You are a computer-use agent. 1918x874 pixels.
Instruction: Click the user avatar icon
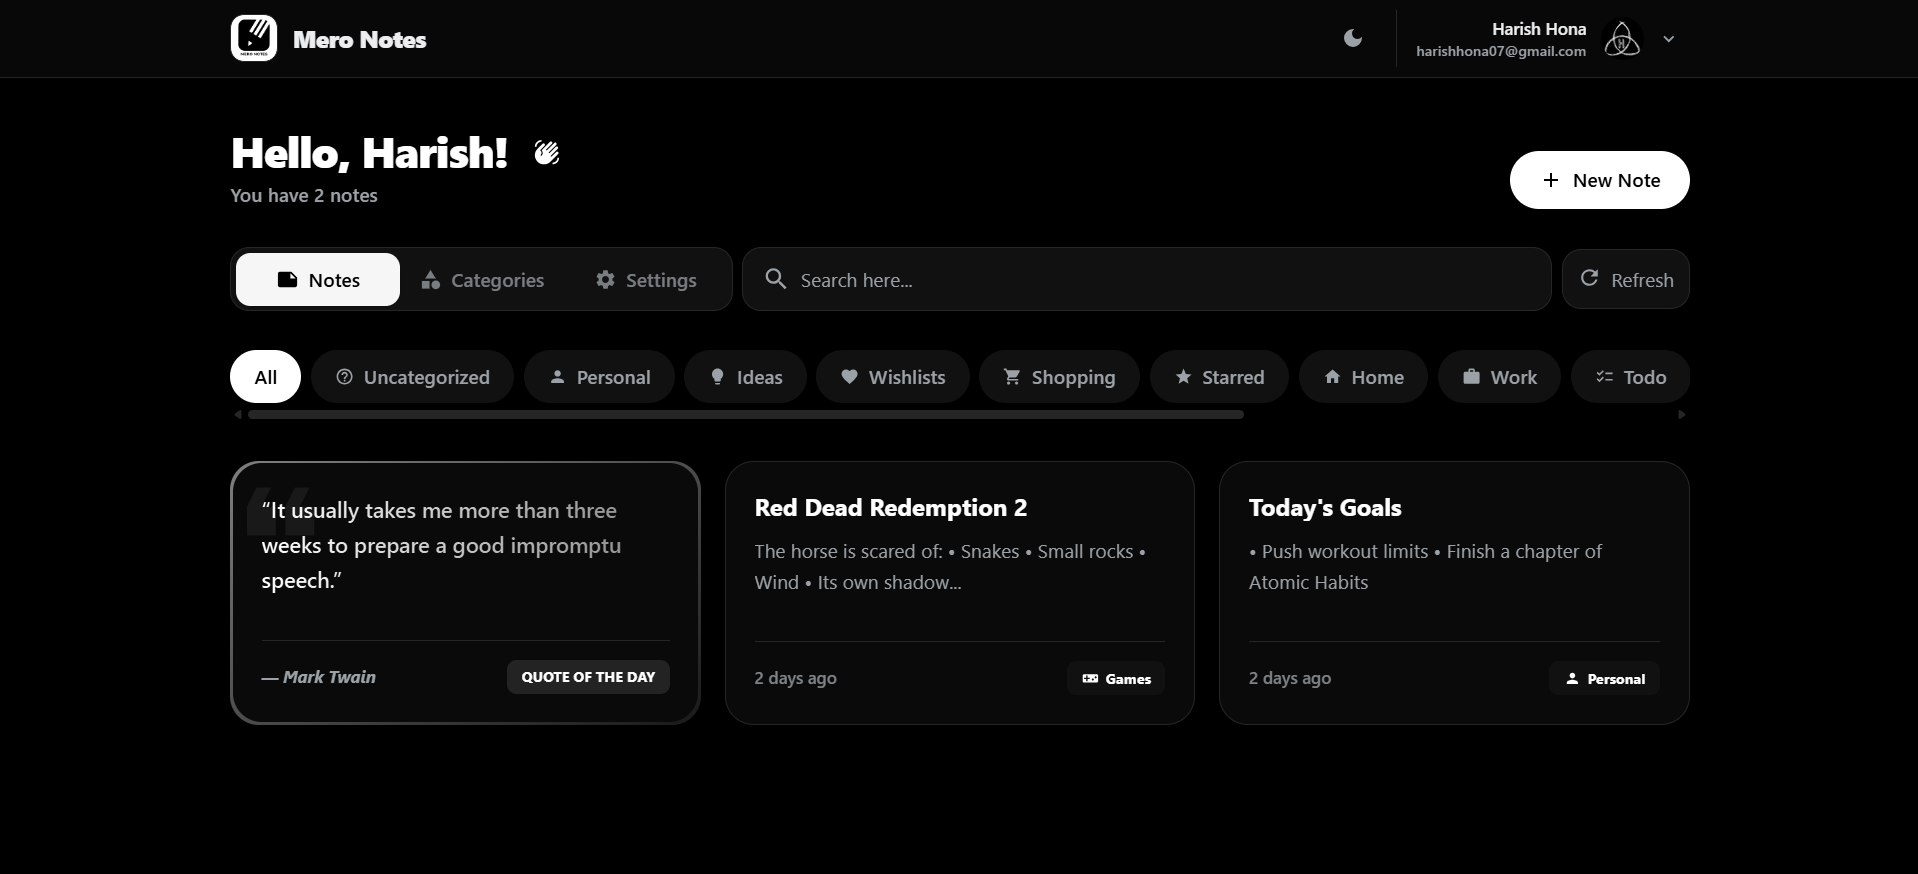[1622, 39]
